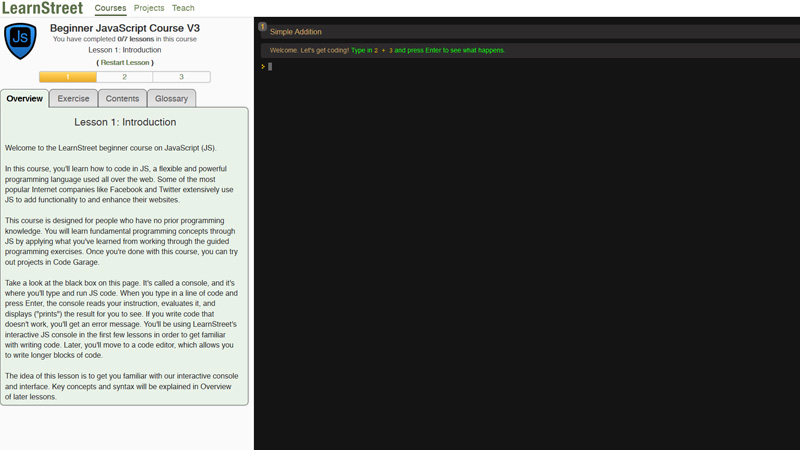Image resolution: width=800 pixels, height=450 pixels.
Task: Open the Courses menu
Action: tap(110, 8)
